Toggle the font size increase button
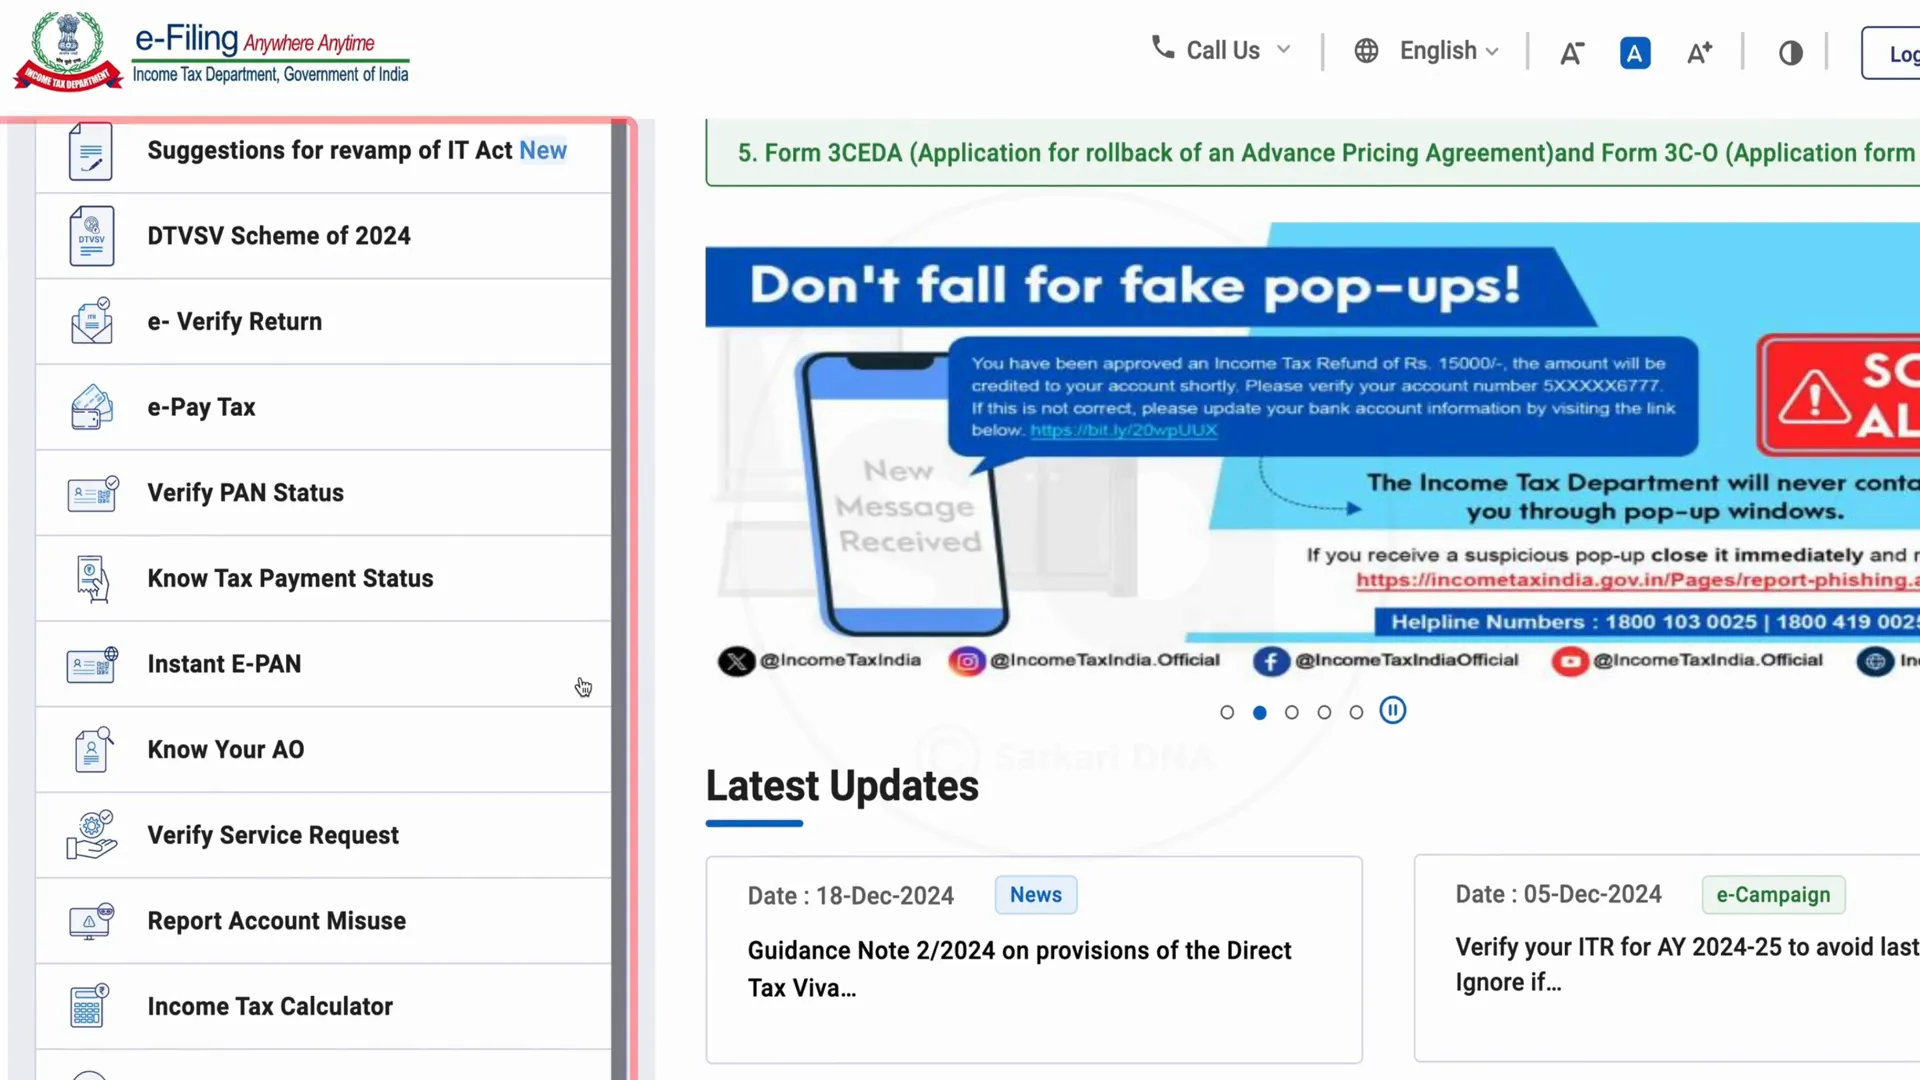1920x1080 pixels. (1700, 53)
